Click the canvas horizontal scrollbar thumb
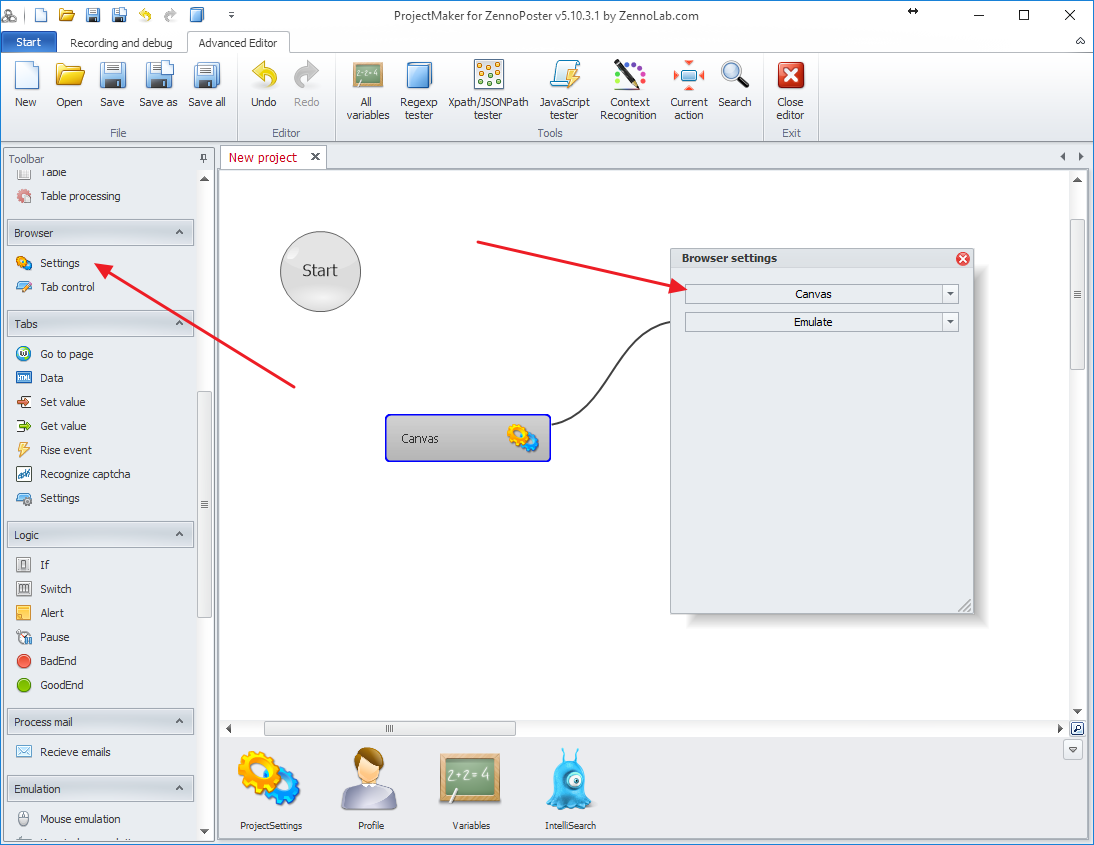The image size is (1094, 845). (x=389, y=728)
